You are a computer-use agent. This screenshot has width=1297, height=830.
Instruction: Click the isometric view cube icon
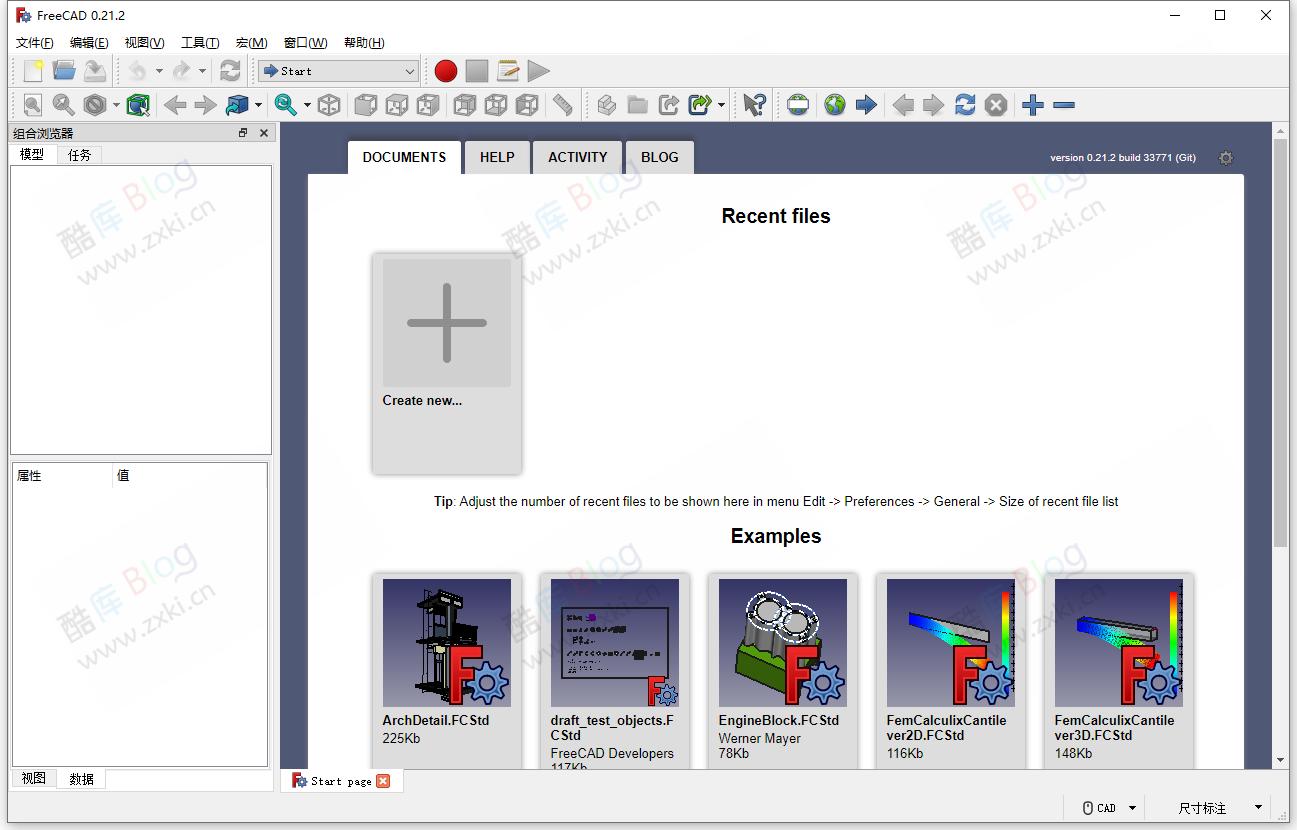[x=329, y=105]
